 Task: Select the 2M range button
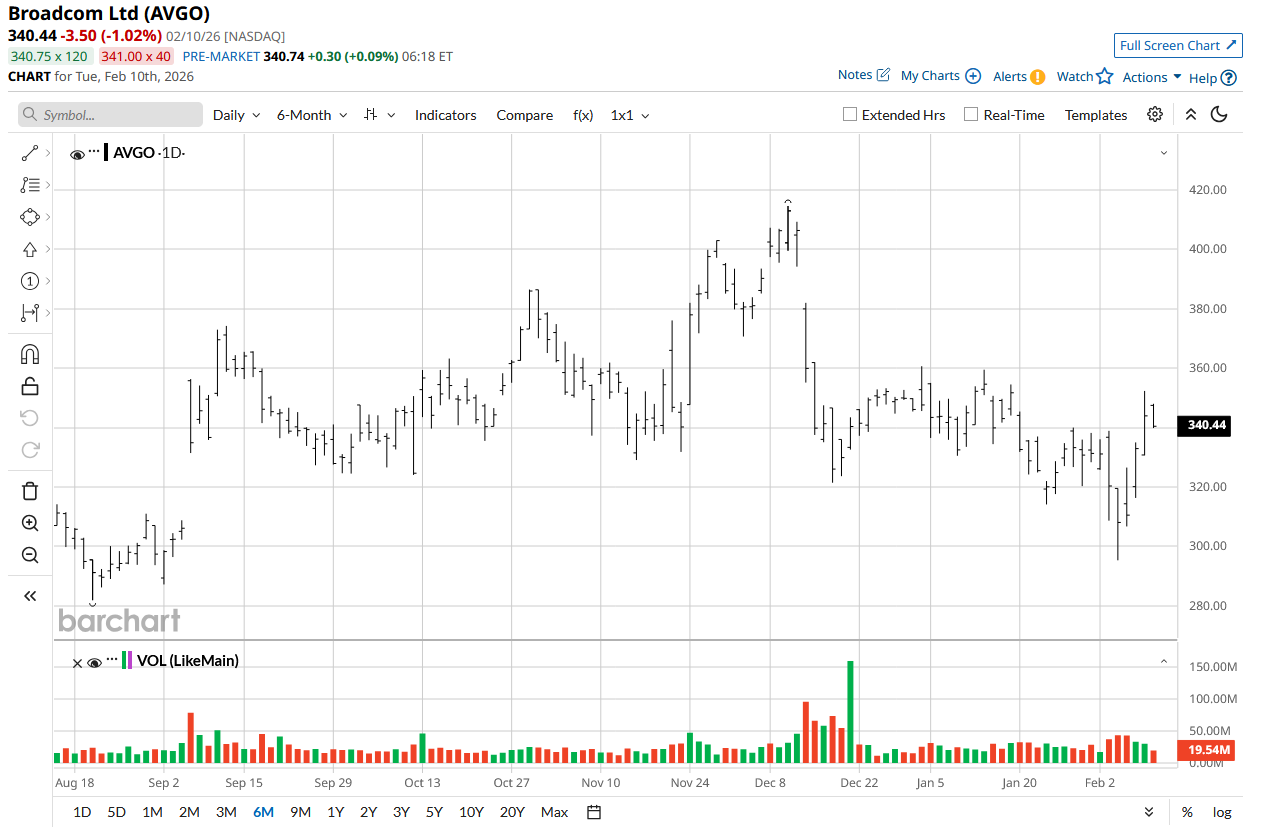click(x=189, y=812)
